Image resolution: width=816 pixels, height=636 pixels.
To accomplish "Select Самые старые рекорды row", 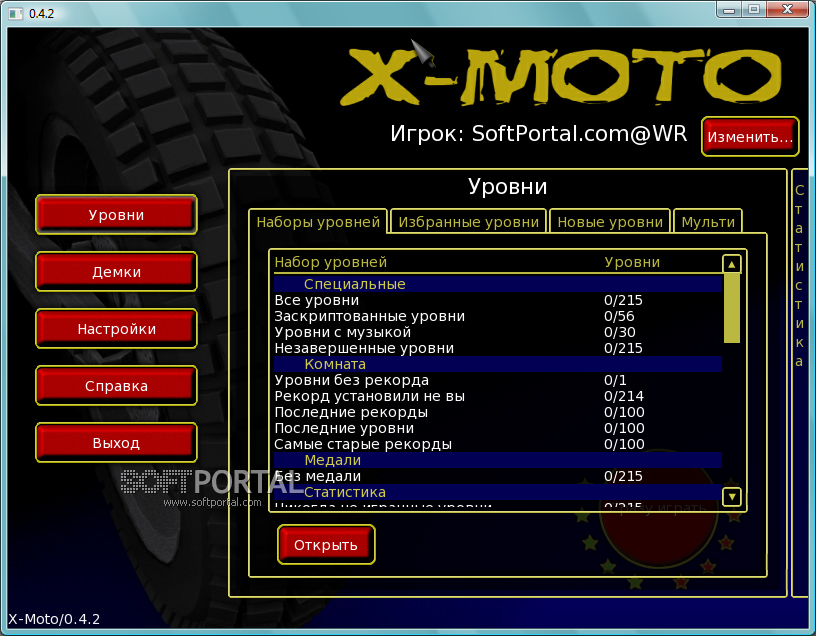I will point(498,444).
